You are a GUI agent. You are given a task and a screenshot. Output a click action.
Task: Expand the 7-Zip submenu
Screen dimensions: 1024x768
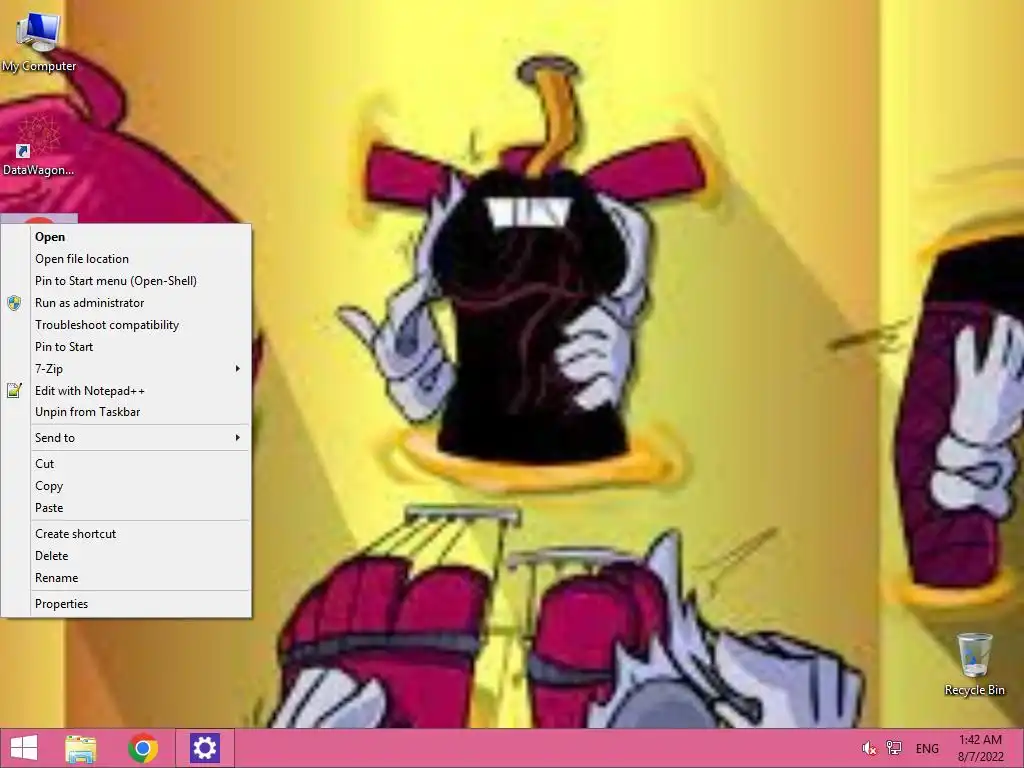coord(126,369)
